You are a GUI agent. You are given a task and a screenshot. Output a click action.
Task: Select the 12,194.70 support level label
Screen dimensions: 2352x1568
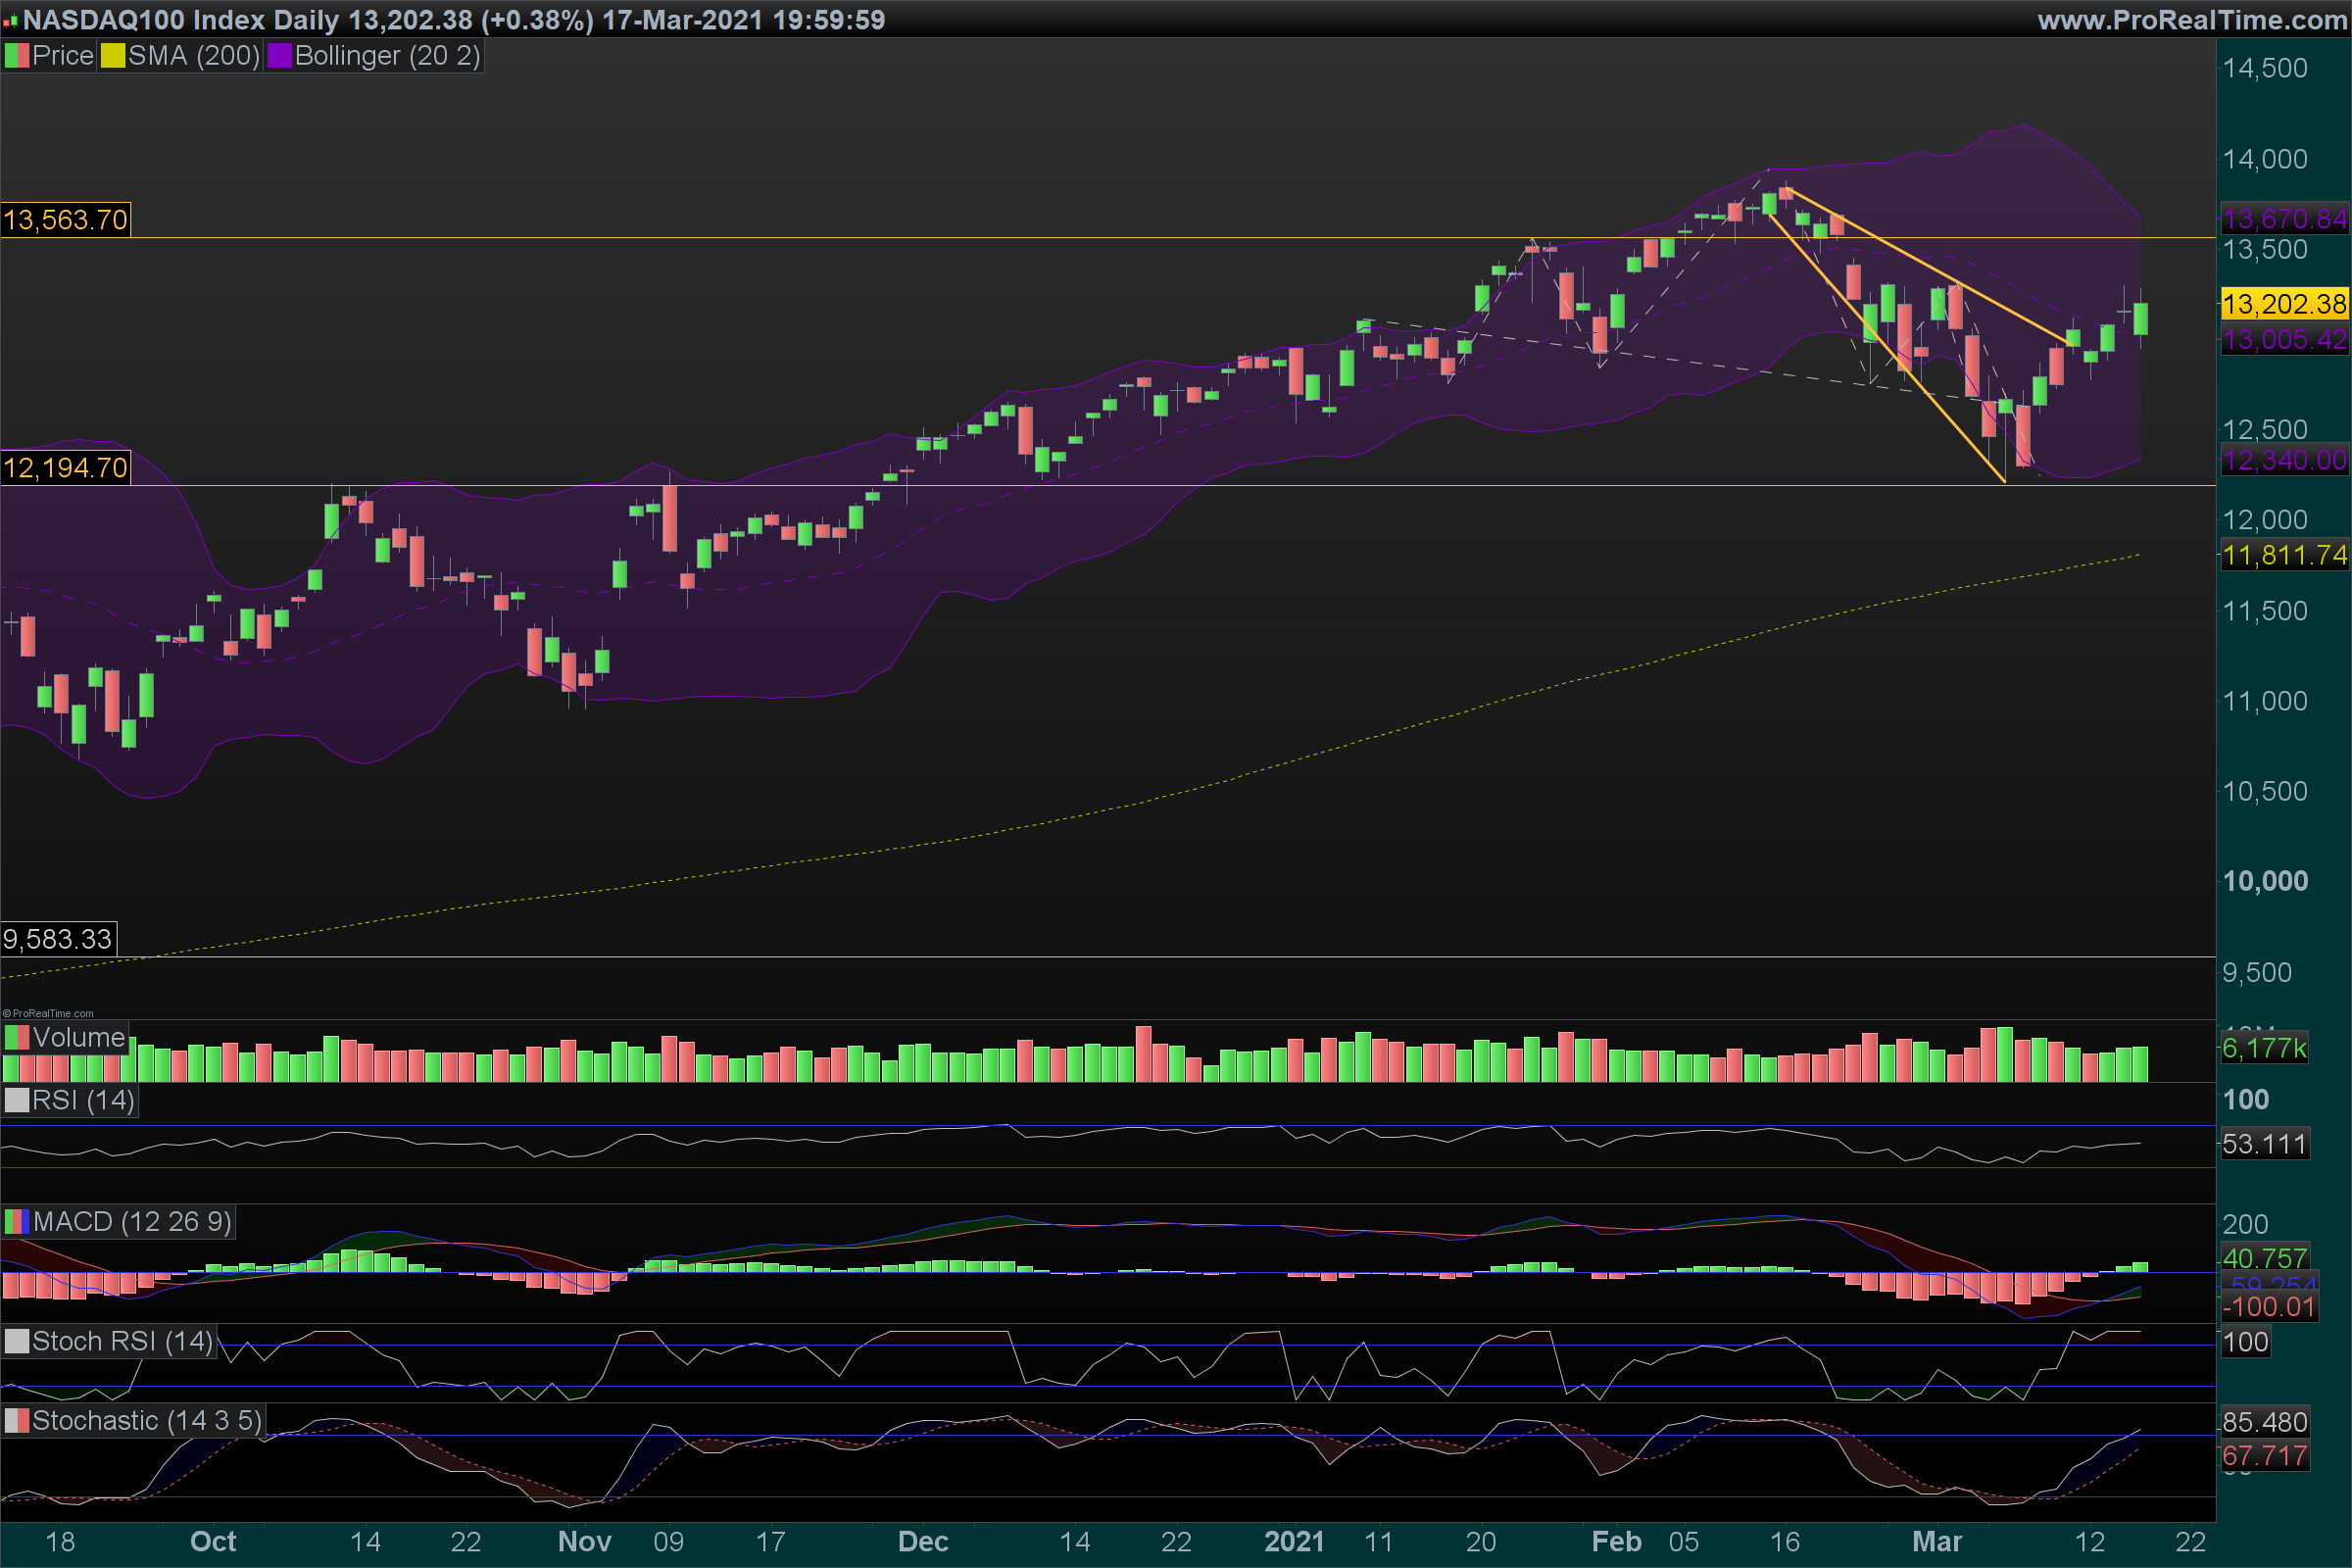(x=66, y=468)
